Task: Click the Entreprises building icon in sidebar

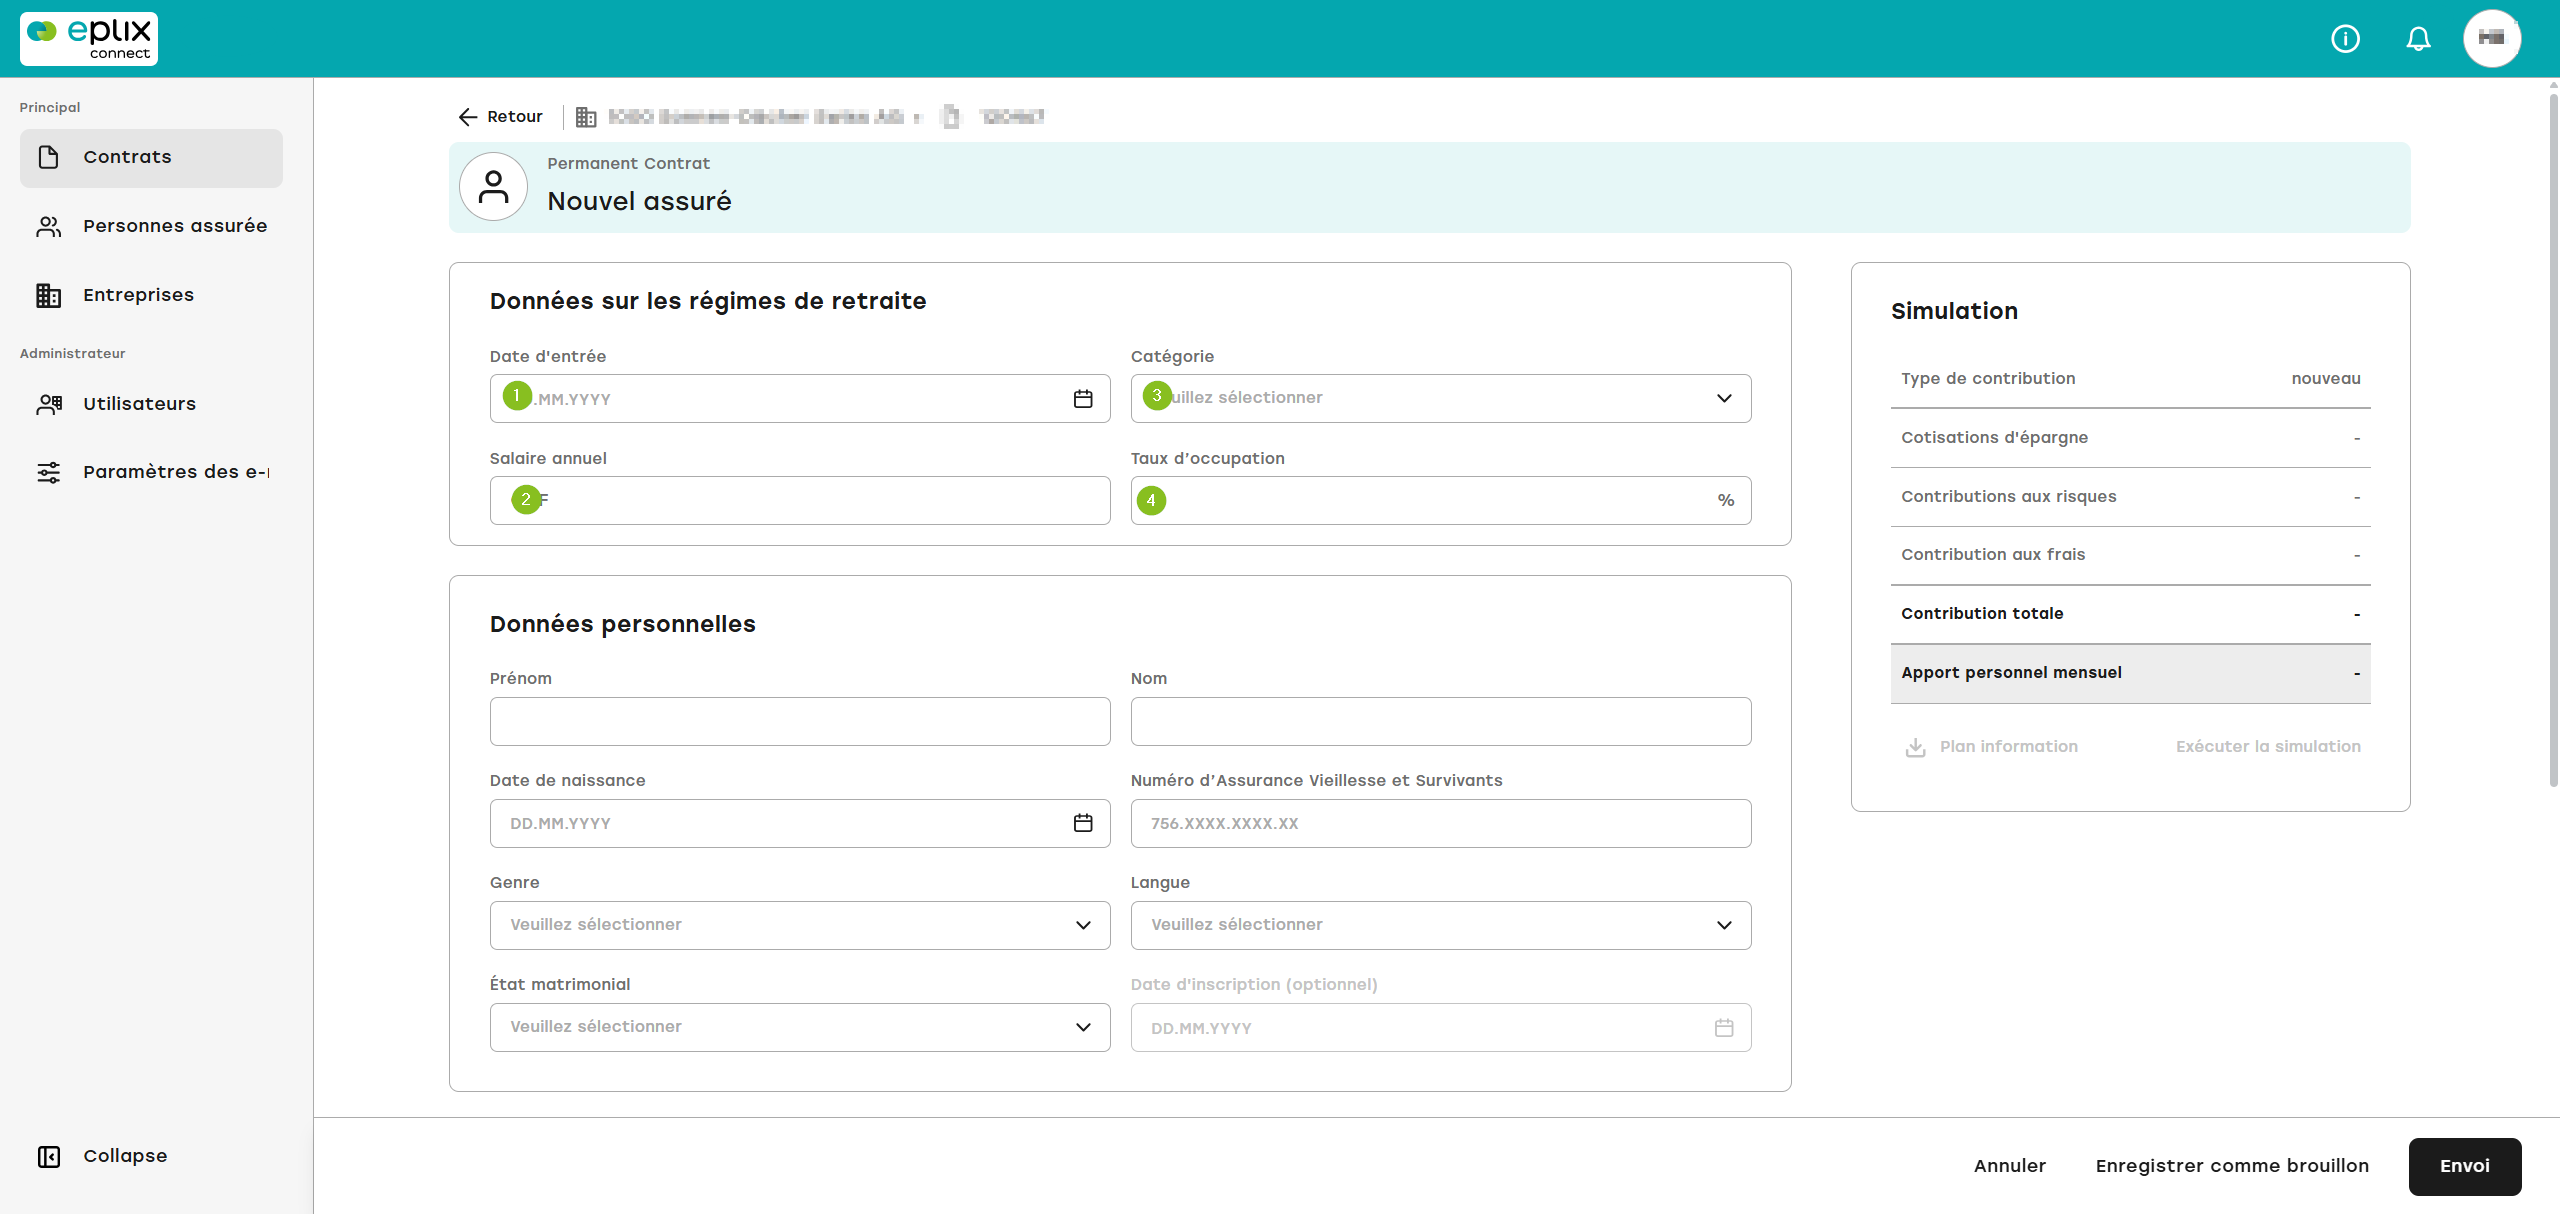Action: 49,295
